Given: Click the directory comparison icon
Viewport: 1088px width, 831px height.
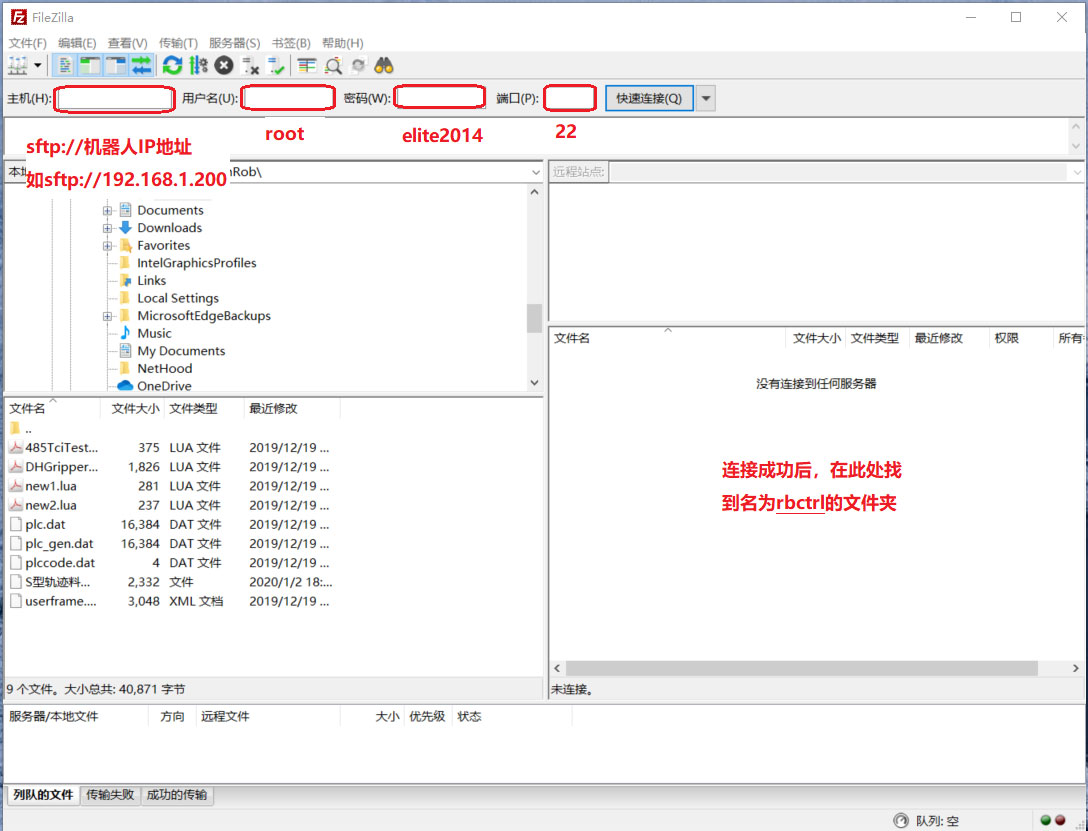Looking at the screenshot, I should tap(333, 66).
